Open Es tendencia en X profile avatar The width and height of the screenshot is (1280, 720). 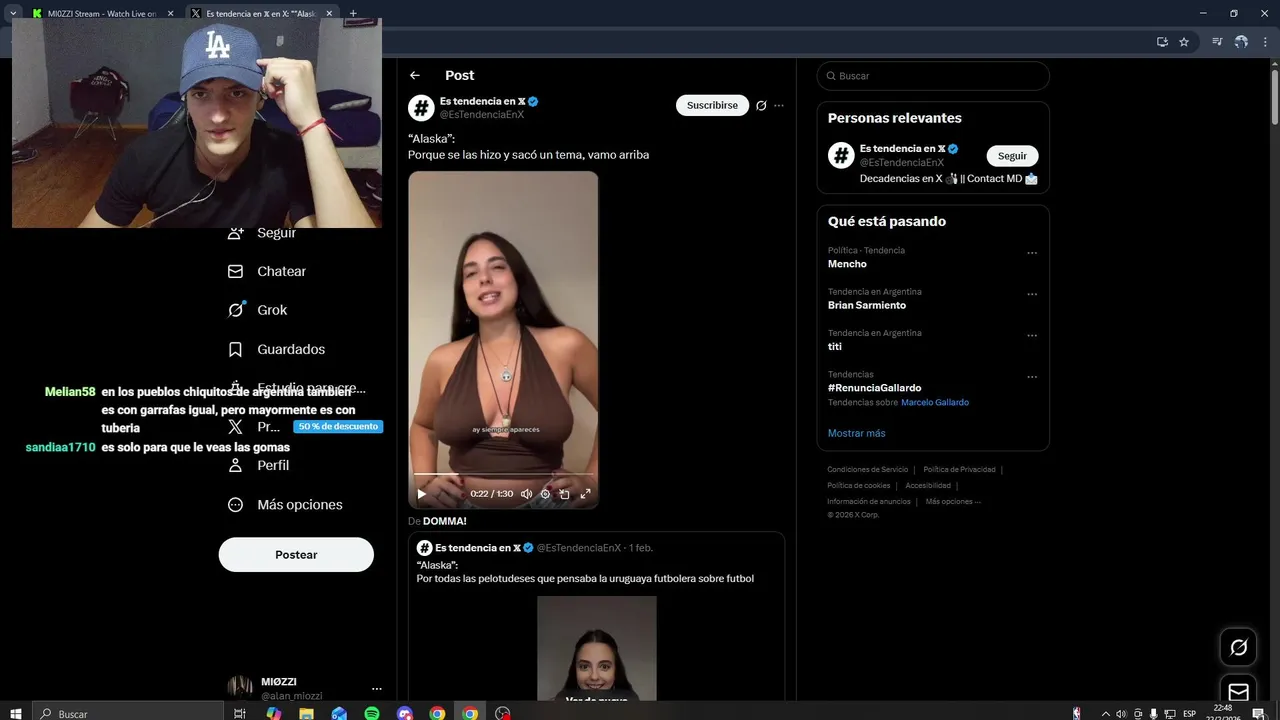(421, 107)
